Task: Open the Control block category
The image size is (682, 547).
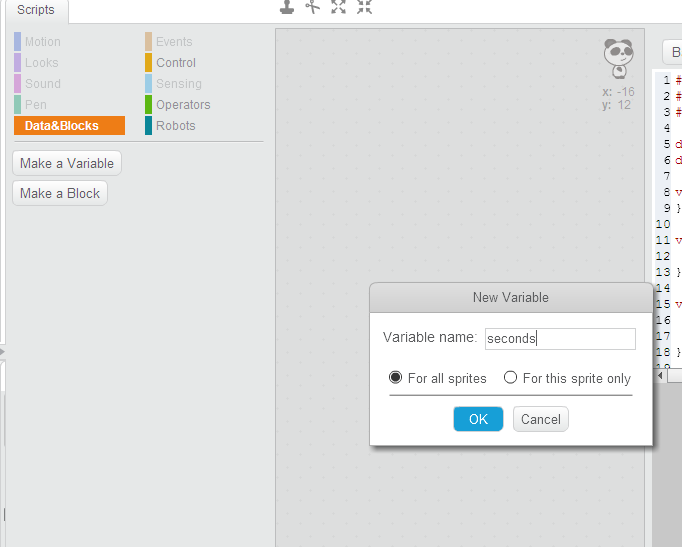Action: (x=170, y=63)
